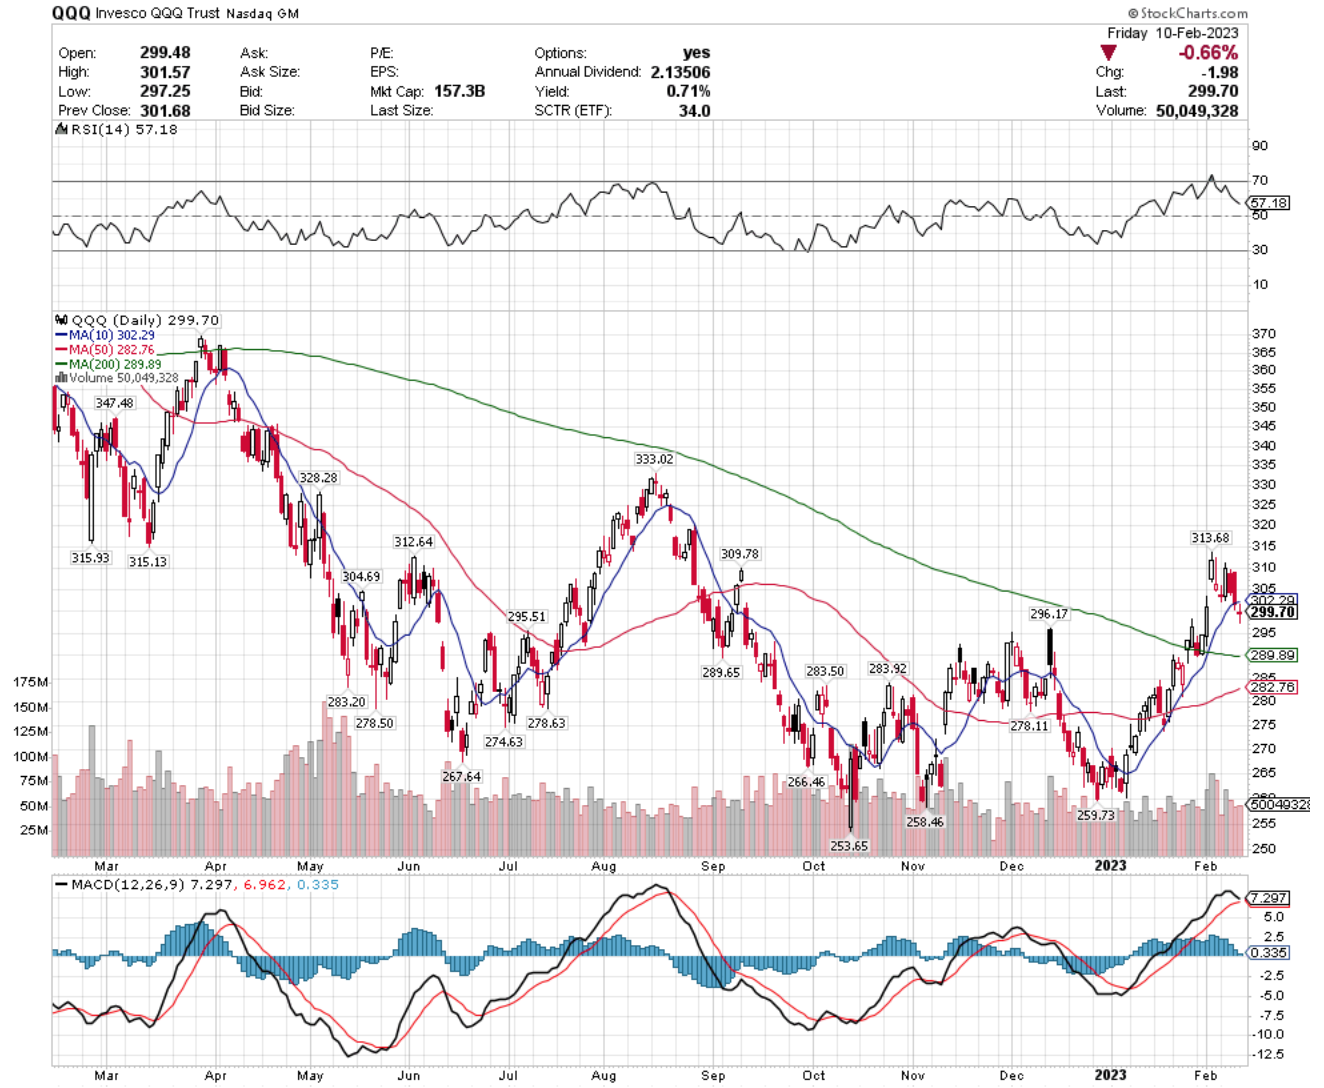Click the 253.65 October low label
Viewport: 1324px width, 1088px height.
click(849, 846)
